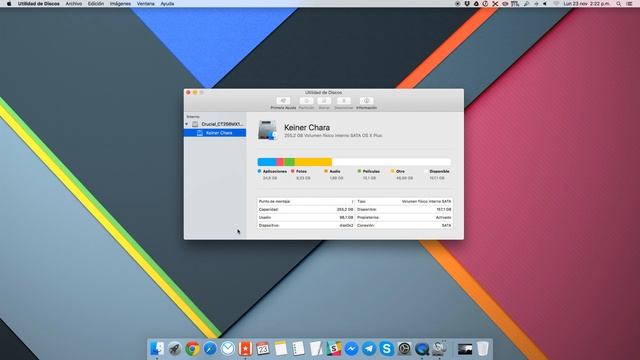Click the large volume disk icon
Screen dimensions: 640x360
pos(267,131)
